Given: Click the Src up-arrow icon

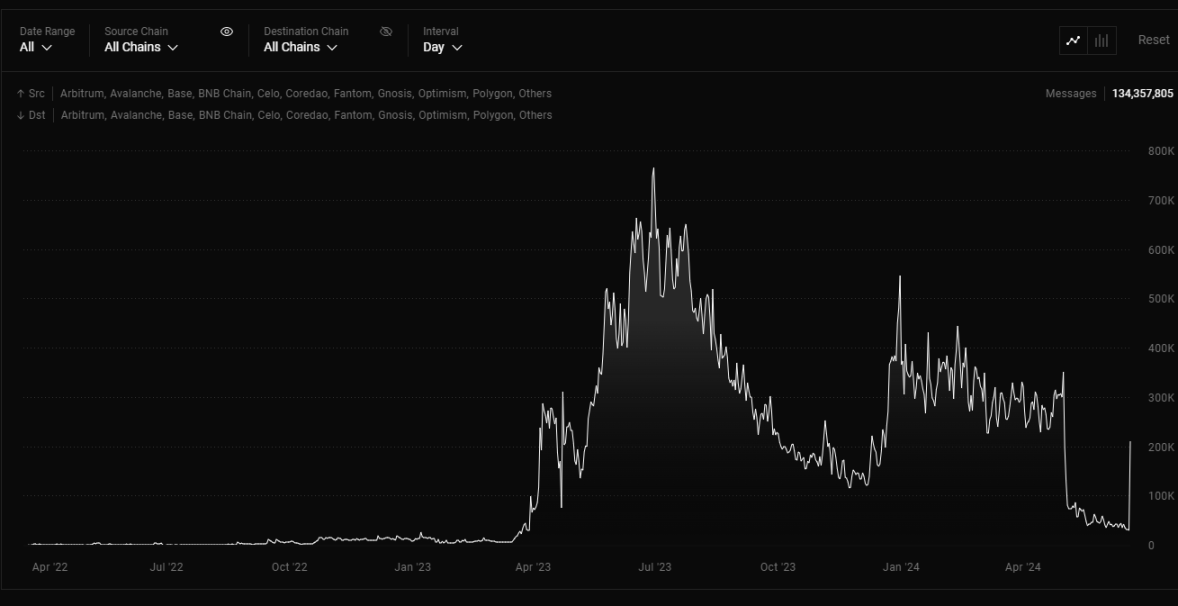Looking at the screenshot, I should [x=20, y=94].
